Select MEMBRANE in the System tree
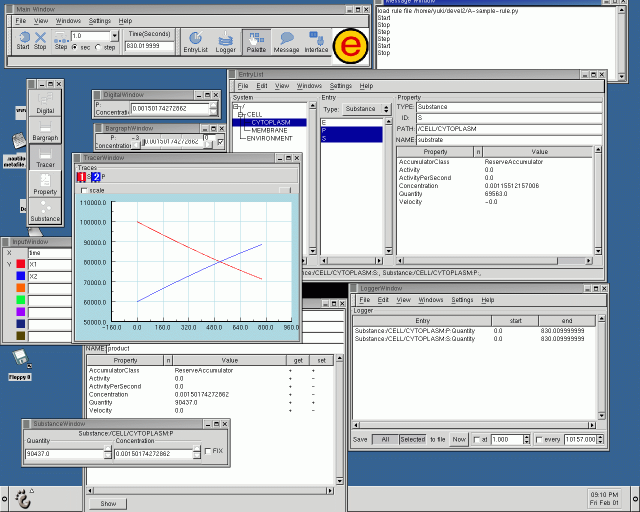The width and height of the screenshot is (640, 512). (x=269, y=130)
